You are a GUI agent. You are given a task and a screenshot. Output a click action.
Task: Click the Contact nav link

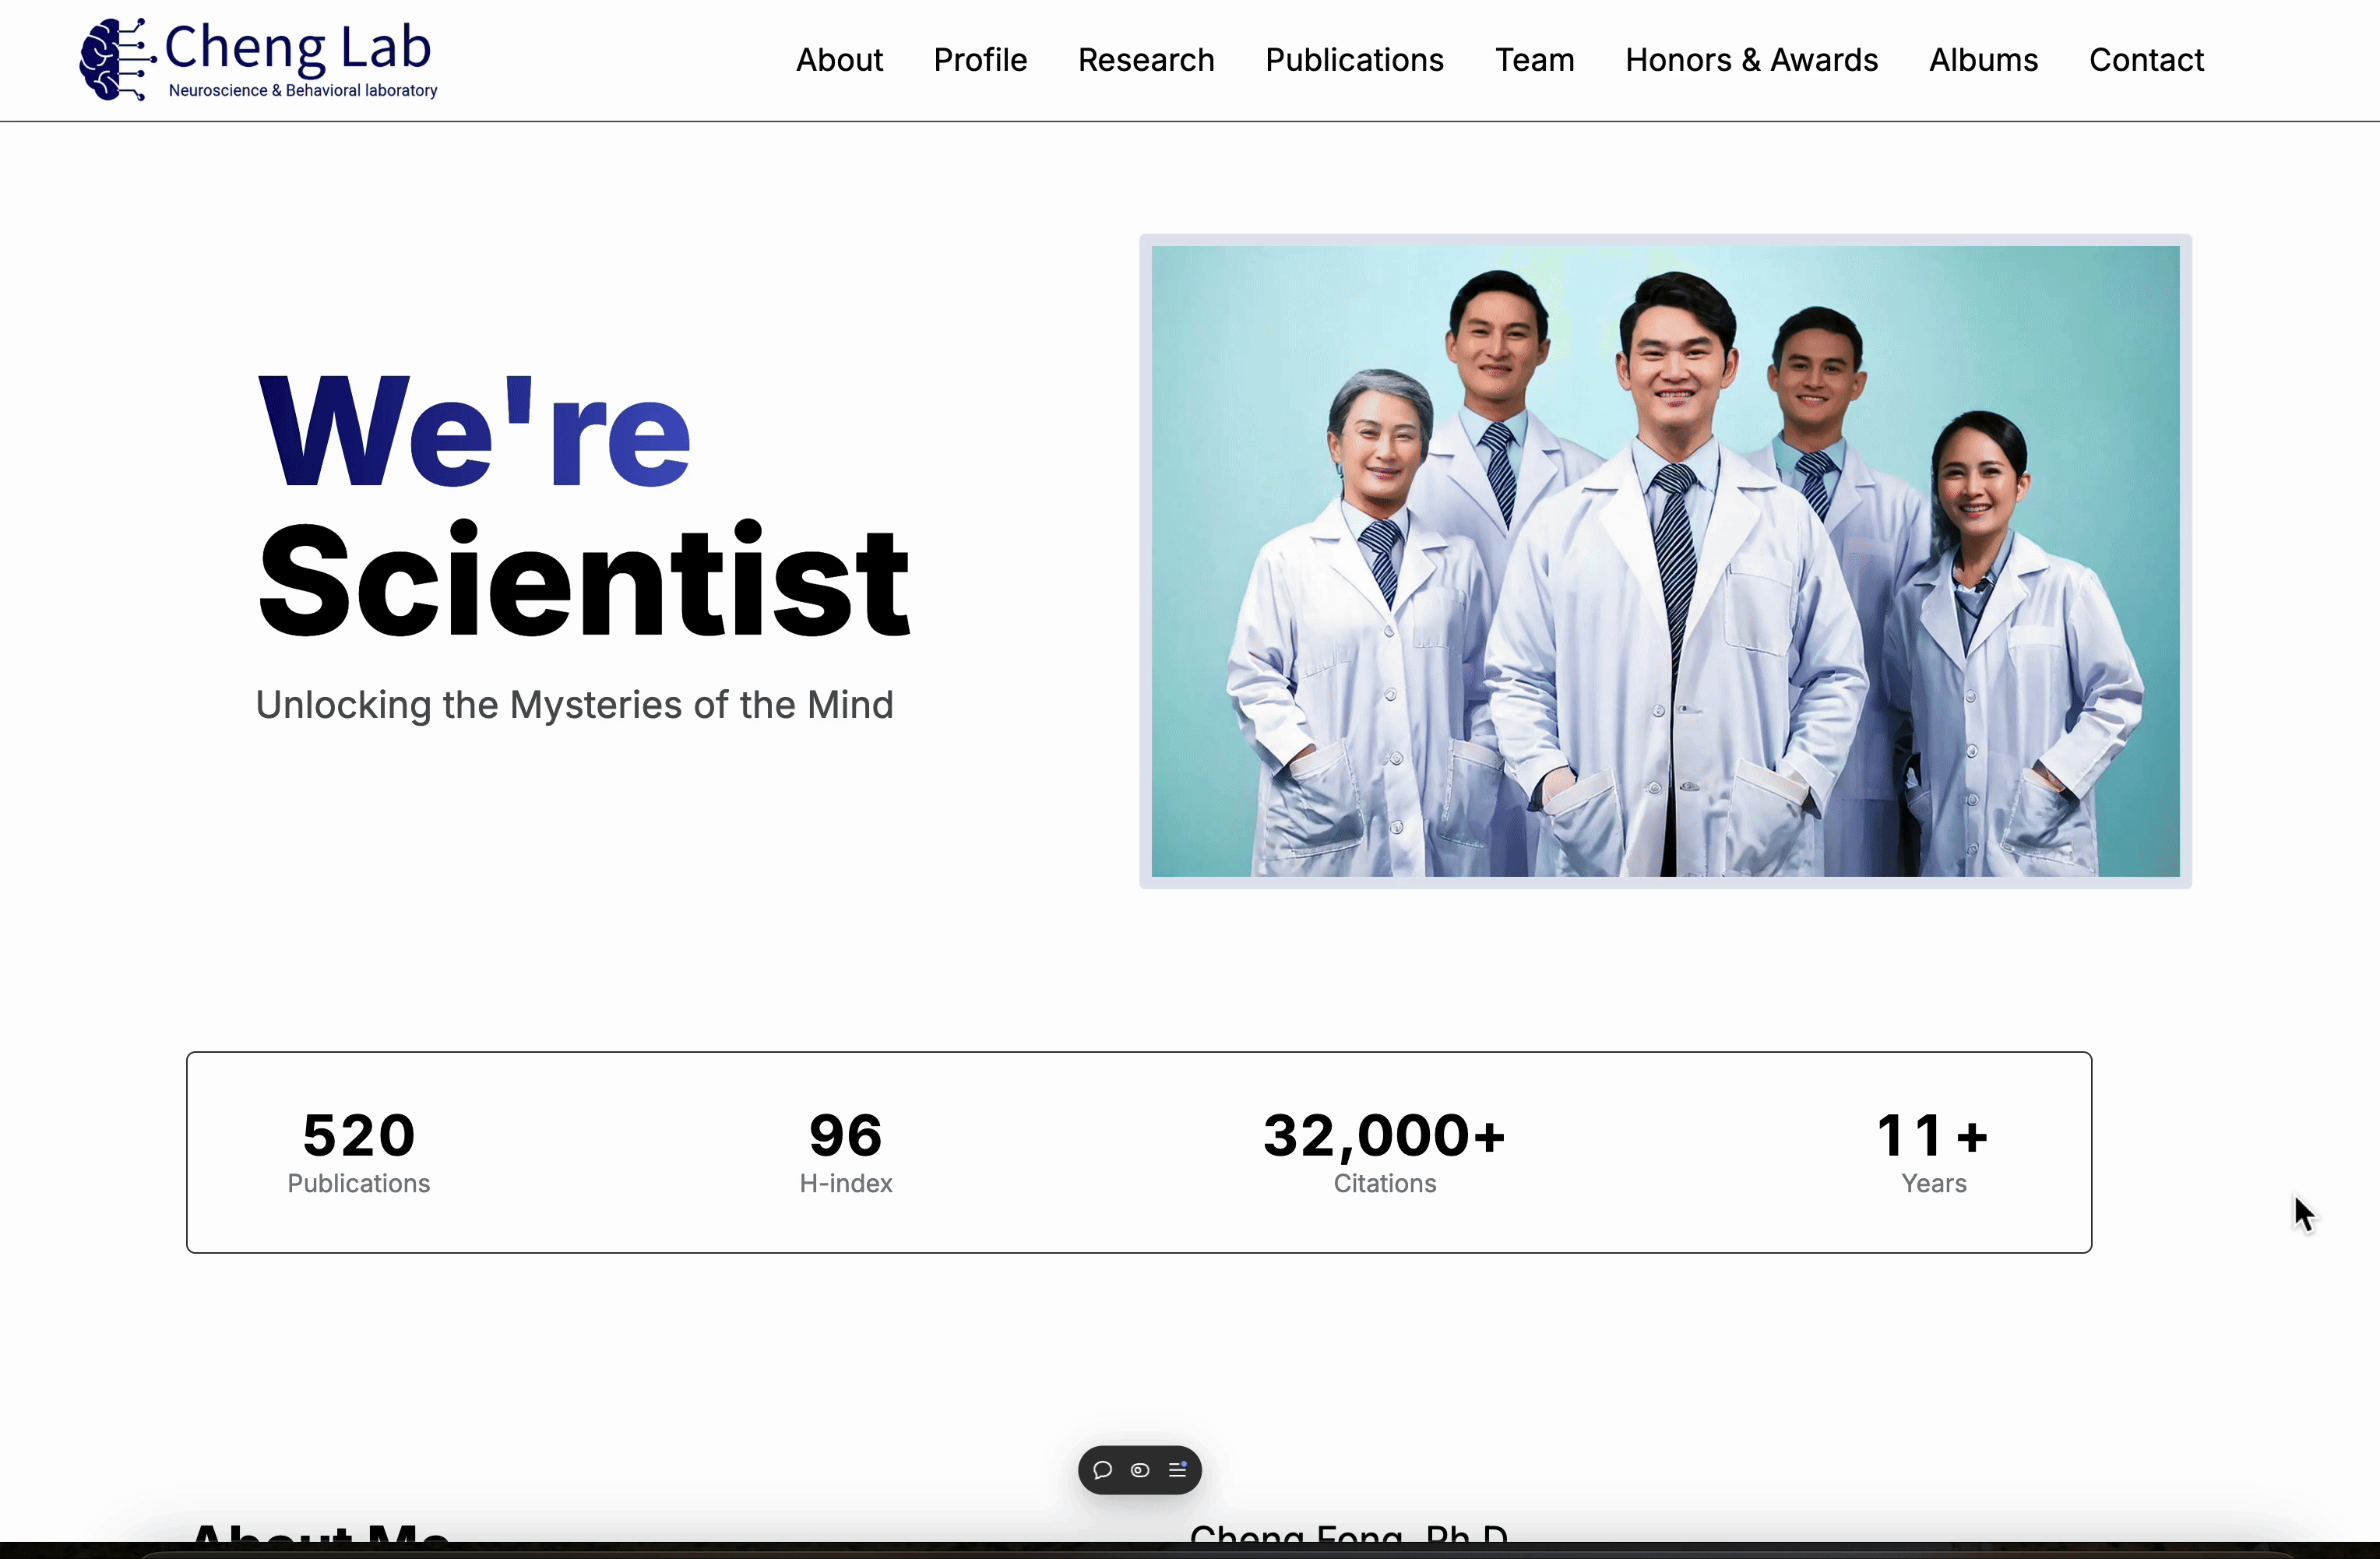(x=2146, y=60)
